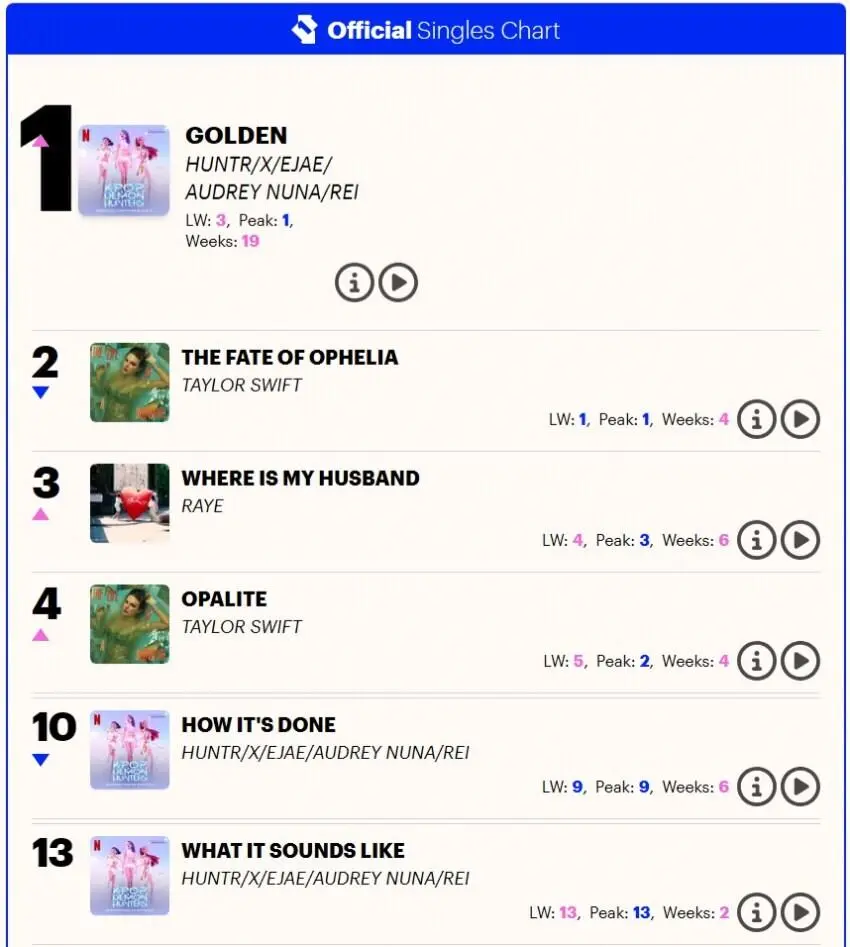Play How It's Done preview
Screen dimensions: 850x947
point(800,787)
